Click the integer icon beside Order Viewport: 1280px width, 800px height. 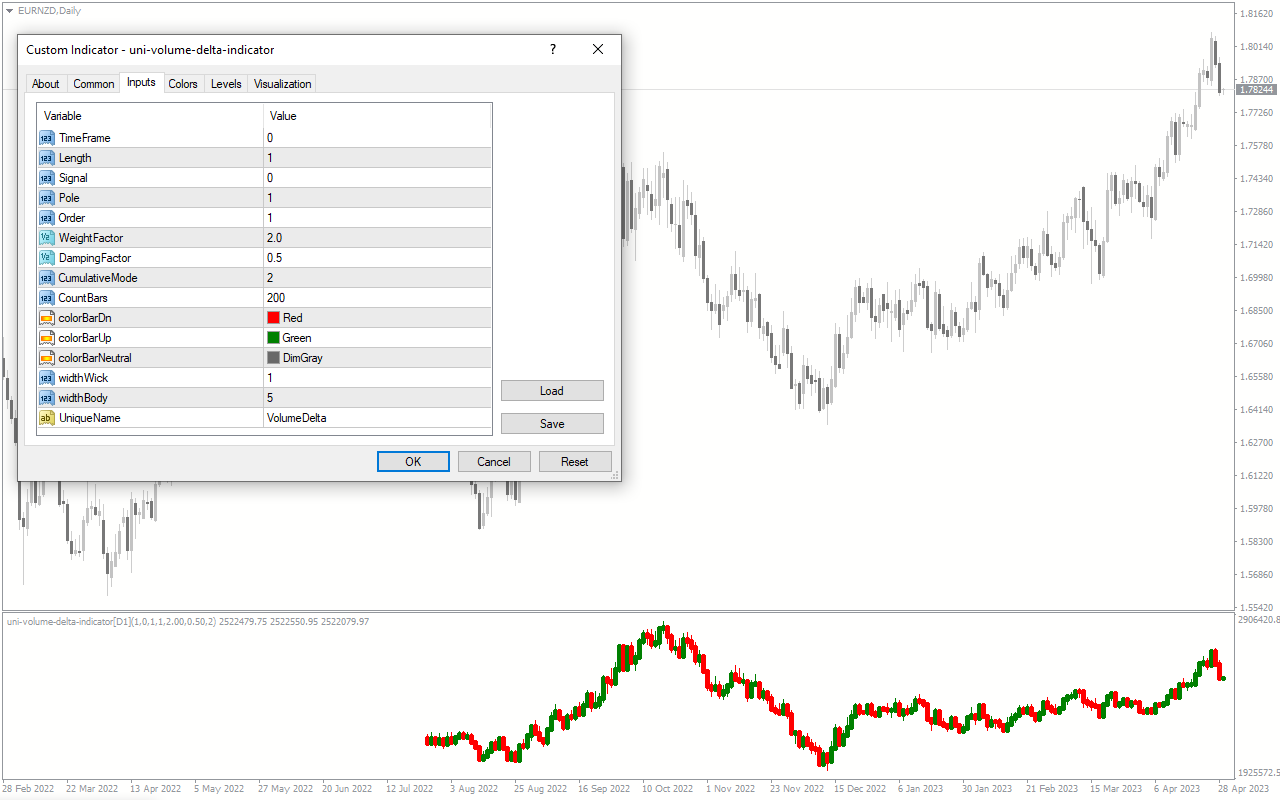click(x=47, y=218)
